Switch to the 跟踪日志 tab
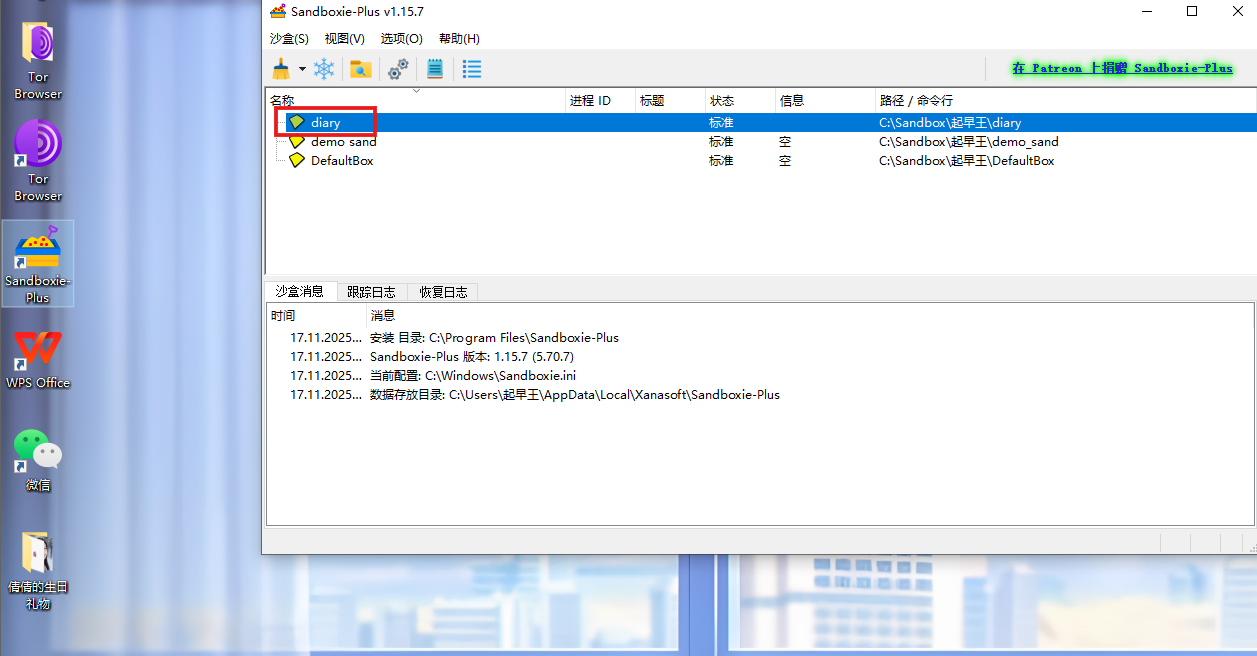 (371, 292)
